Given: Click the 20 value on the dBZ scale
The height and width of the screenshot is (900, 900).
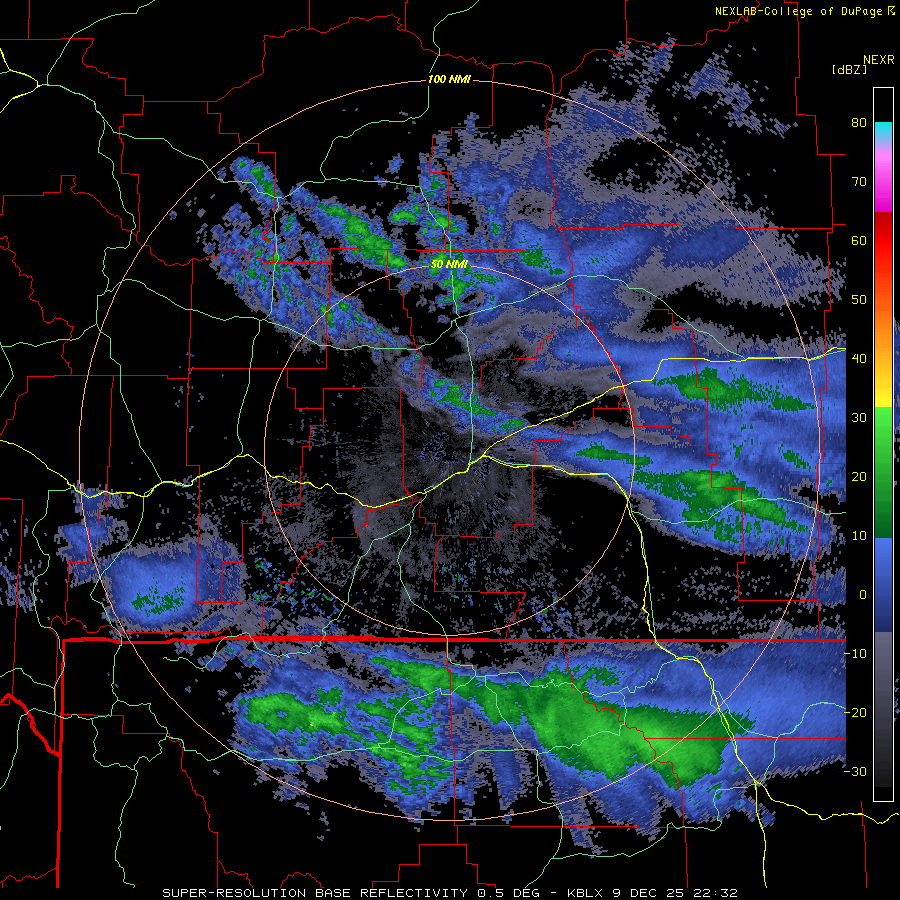Looking at the screenshot, I should (859, 477).
